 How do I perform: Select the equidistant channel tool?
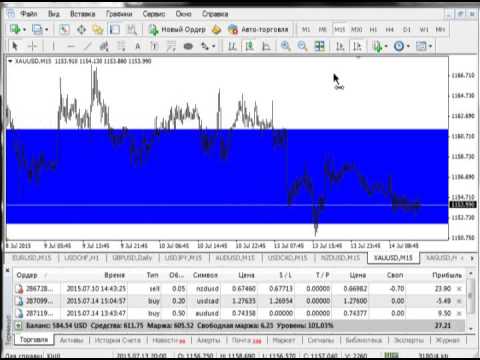coord(104,46)
